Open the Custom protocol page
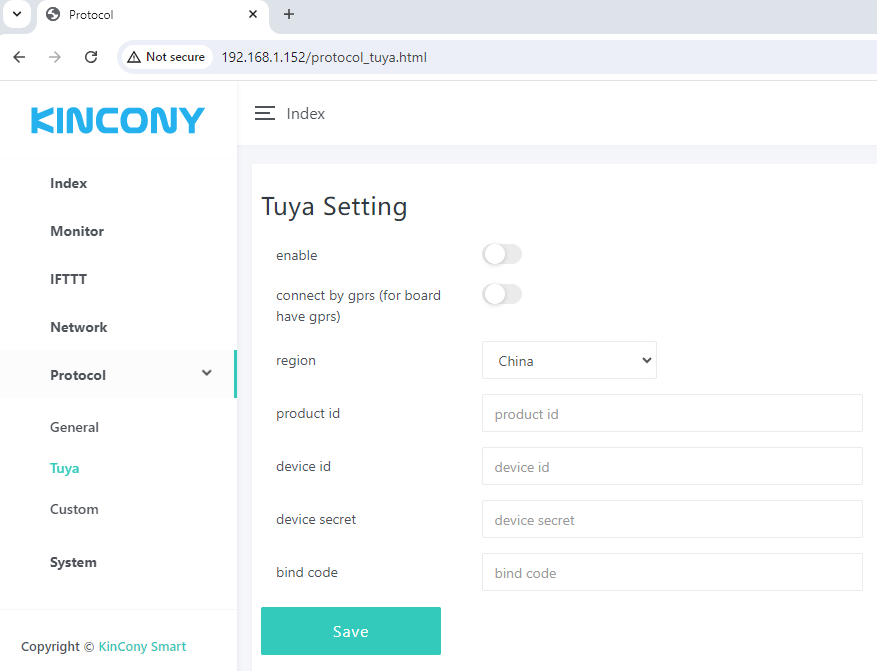This screenshot has width=877, height=671. click(74, 509)
